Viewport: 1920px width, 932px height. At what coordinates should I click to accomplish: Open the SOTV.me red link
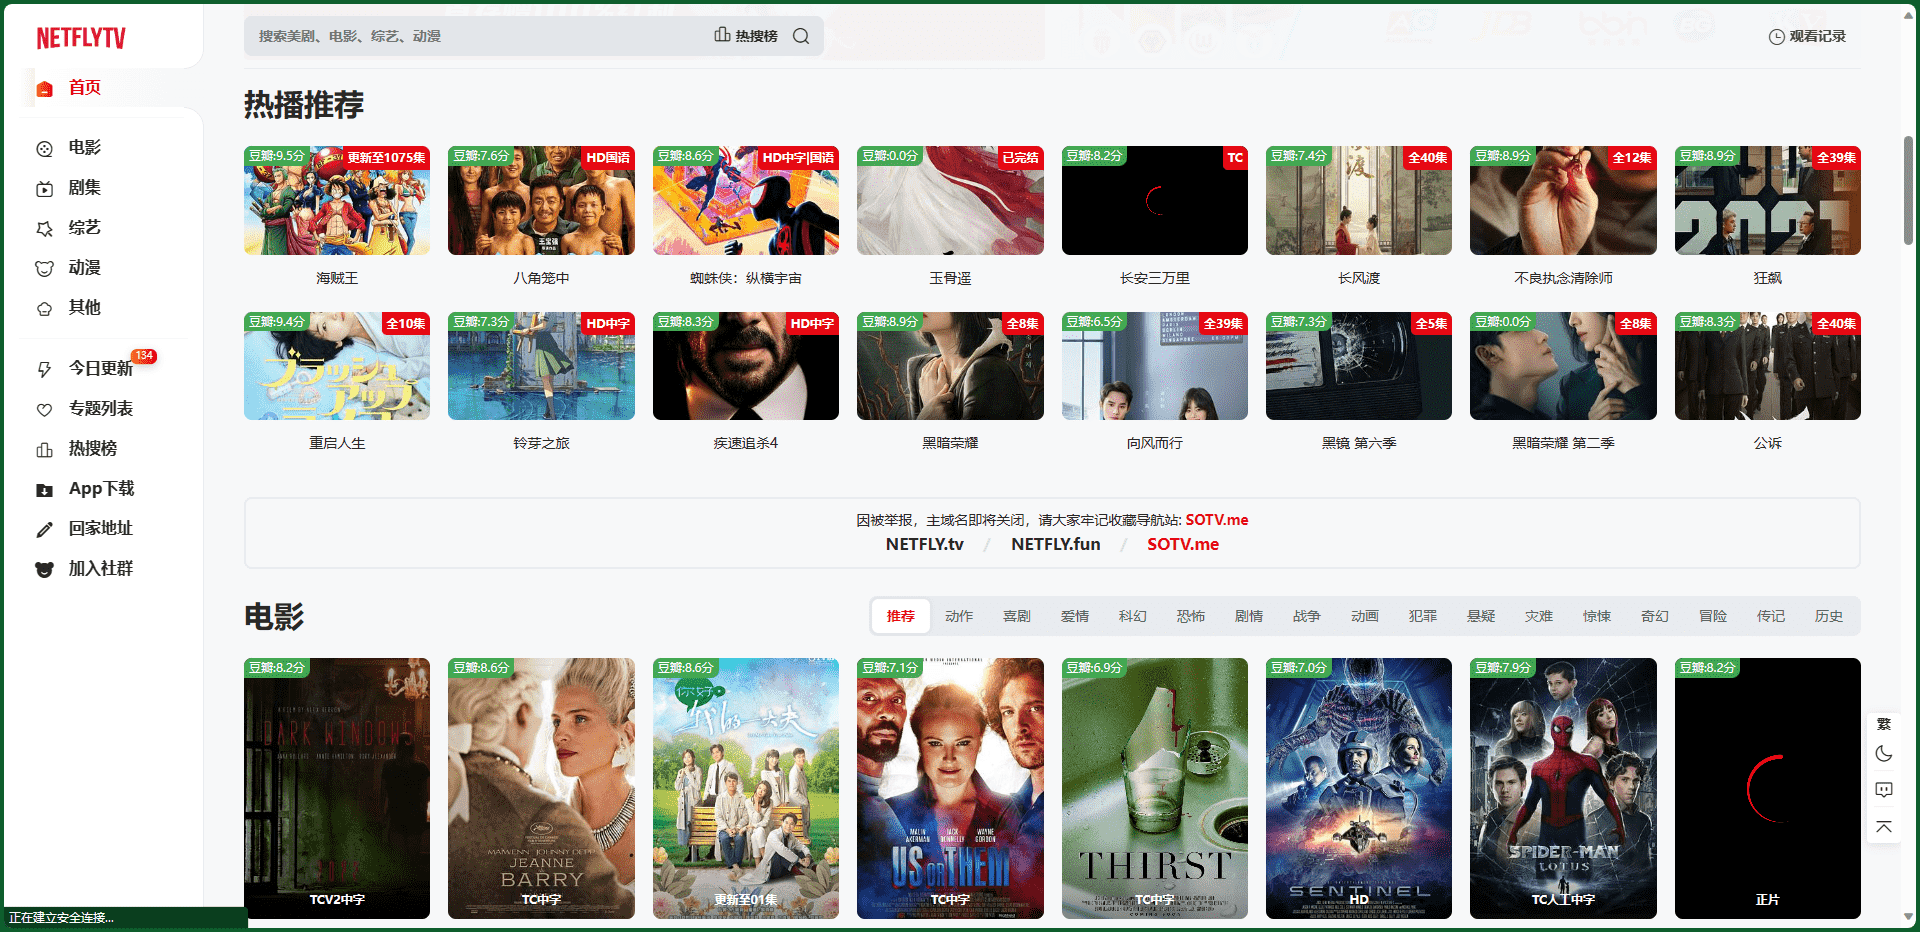(1182, 544)
